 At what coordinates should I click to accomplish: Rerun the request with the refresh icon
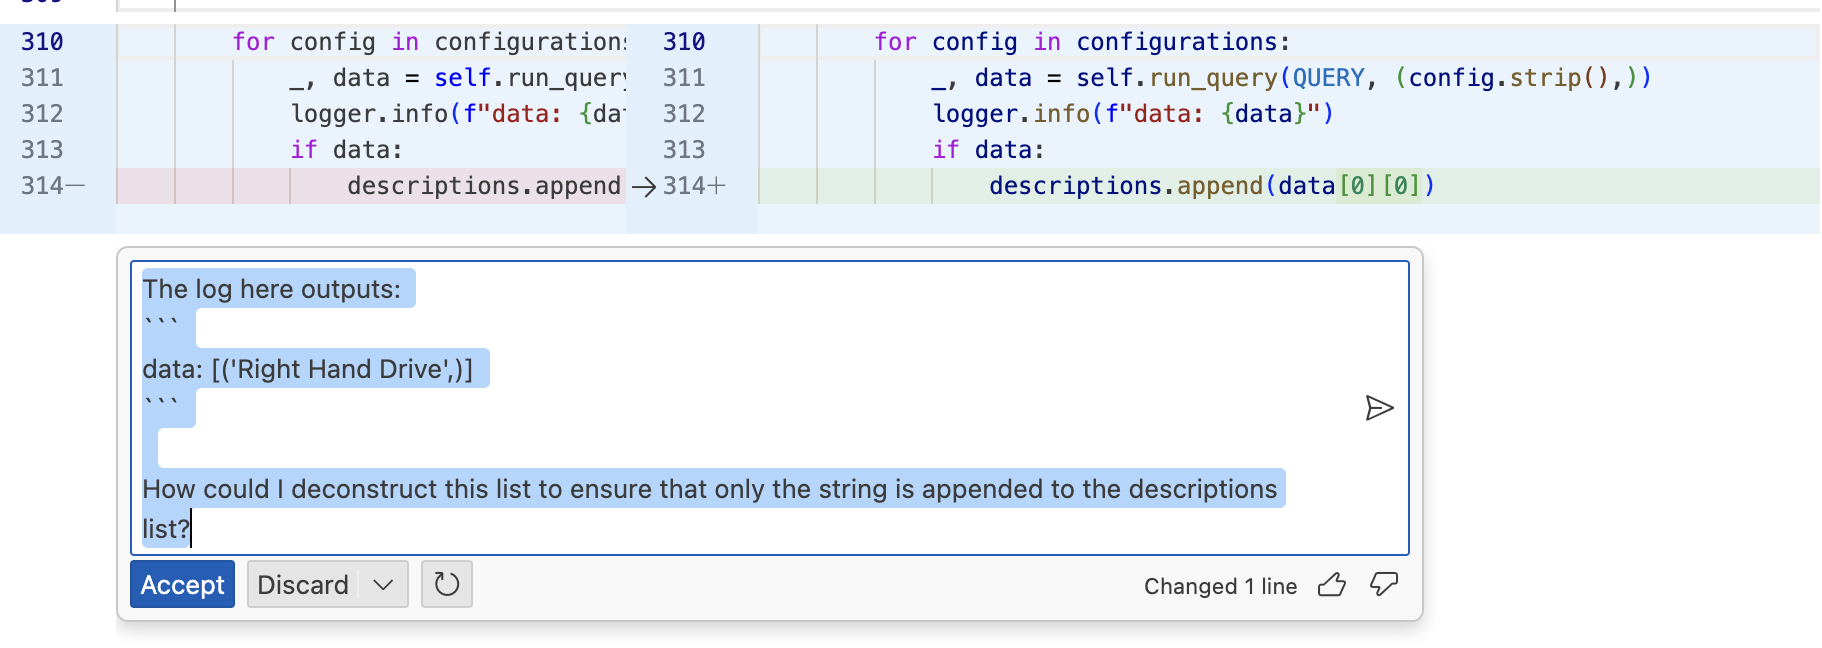click(447, 584)
